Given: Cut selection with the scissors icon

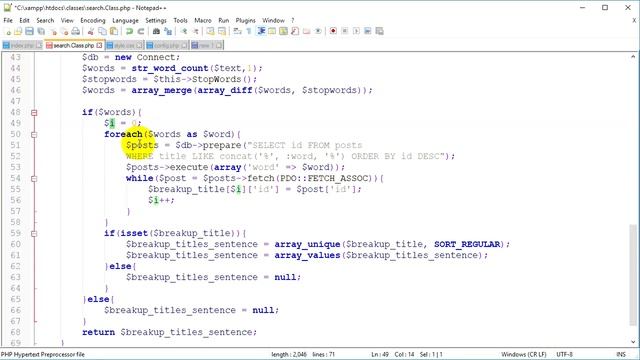Looking at the screenshot, I should click(91, 31).
